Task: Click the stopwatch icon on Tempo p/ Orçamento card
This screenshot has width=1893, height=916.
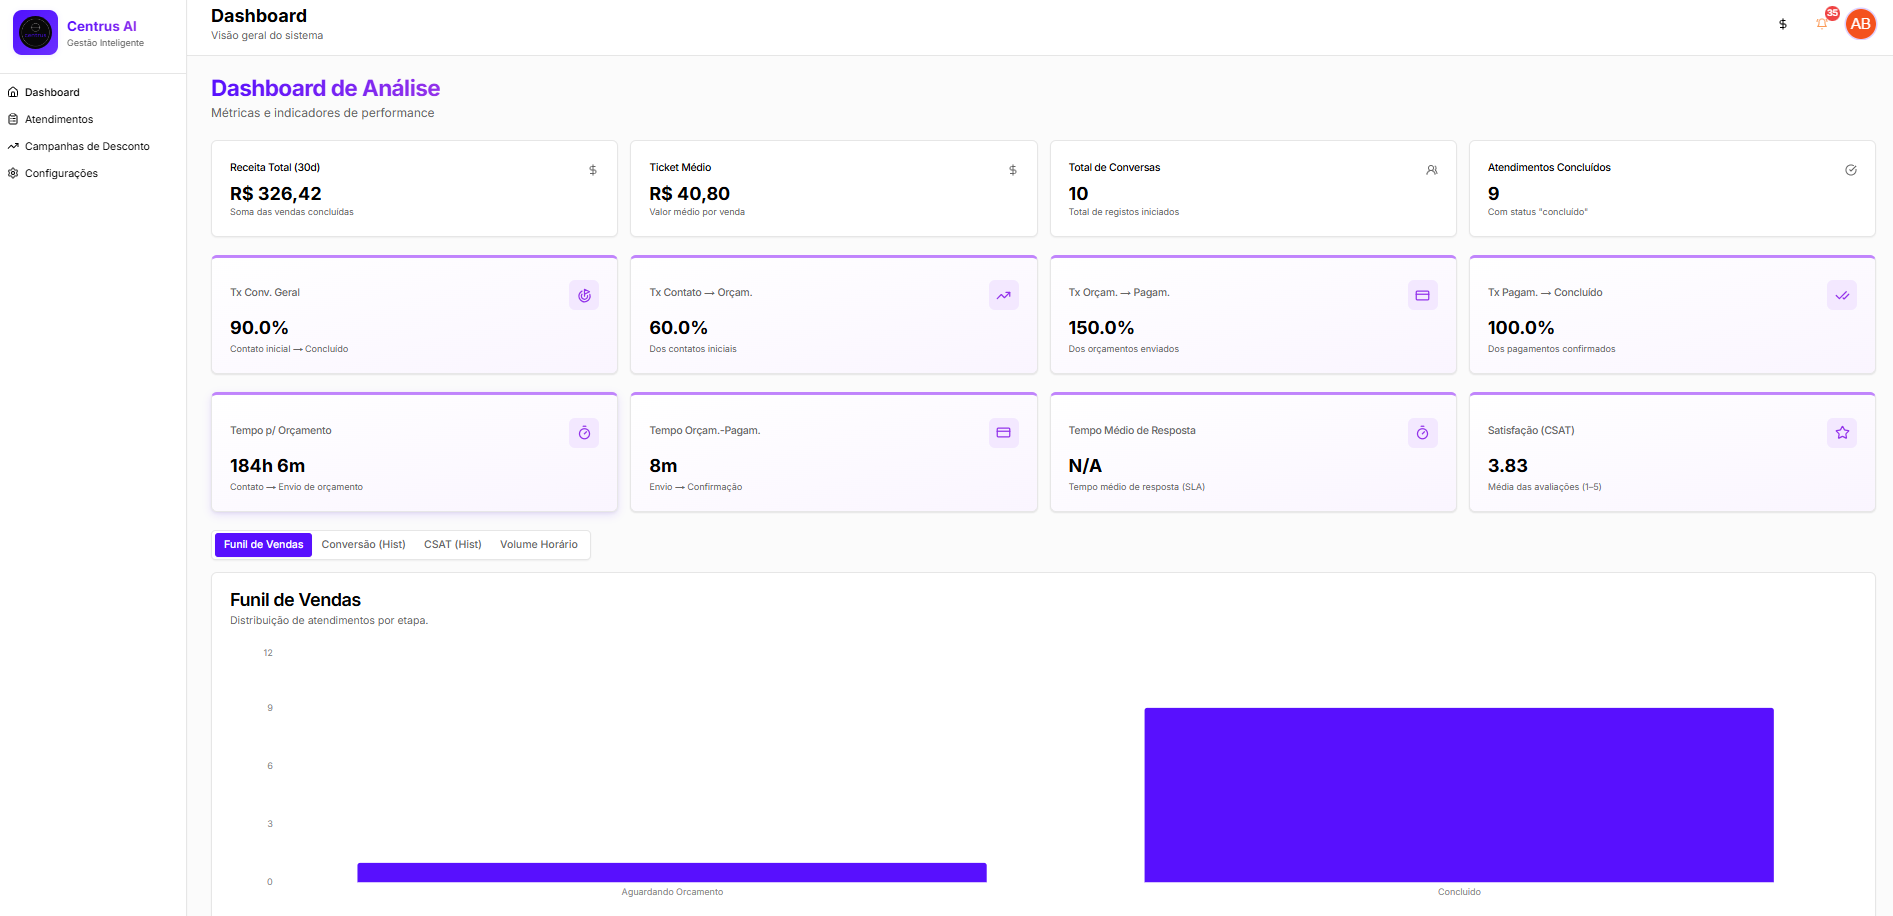Action: [584, 433]
